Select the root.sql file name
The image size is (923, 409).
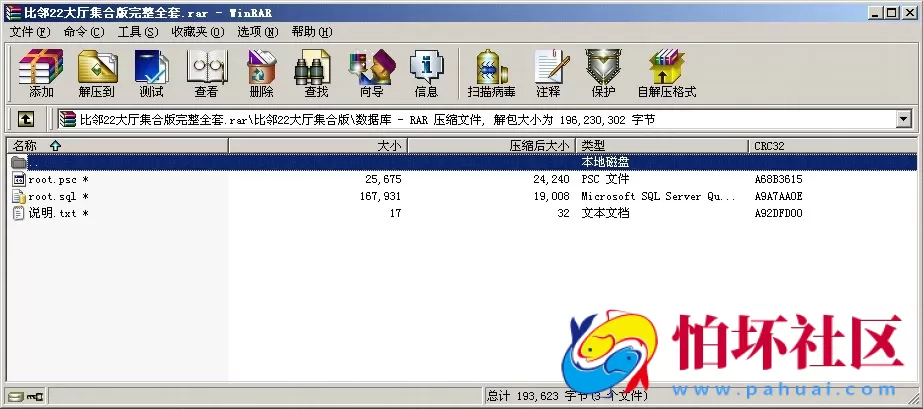(58, 197)
